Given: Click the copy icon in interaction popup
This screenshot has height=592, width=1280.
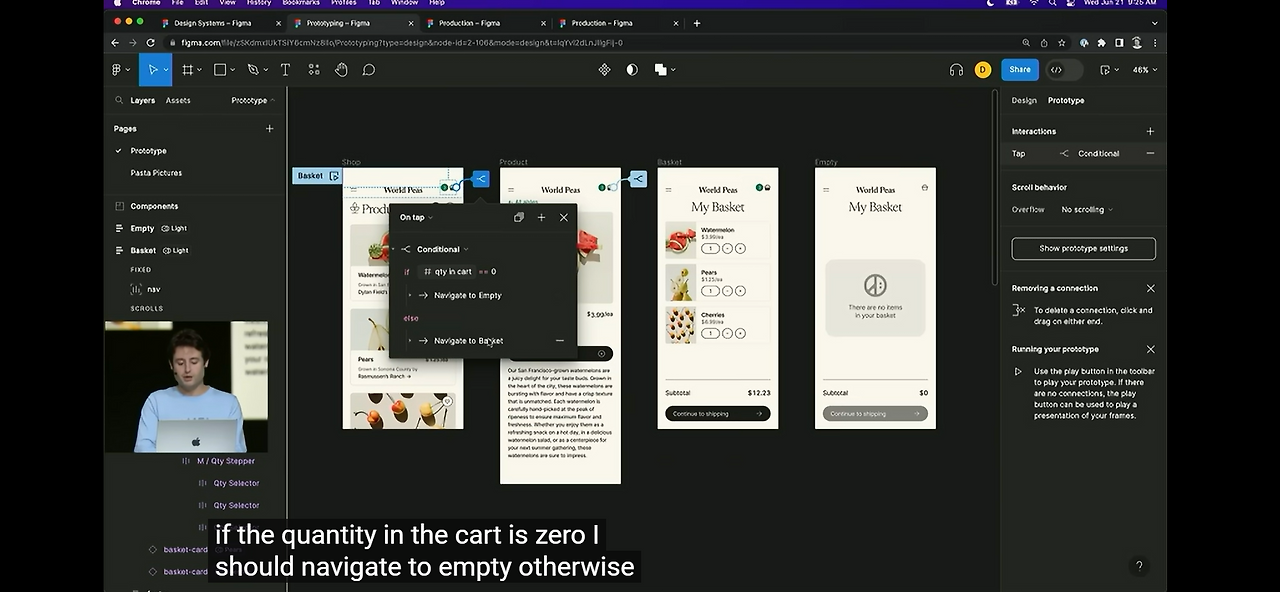Looking at the screenshot, I should point(518,217).
